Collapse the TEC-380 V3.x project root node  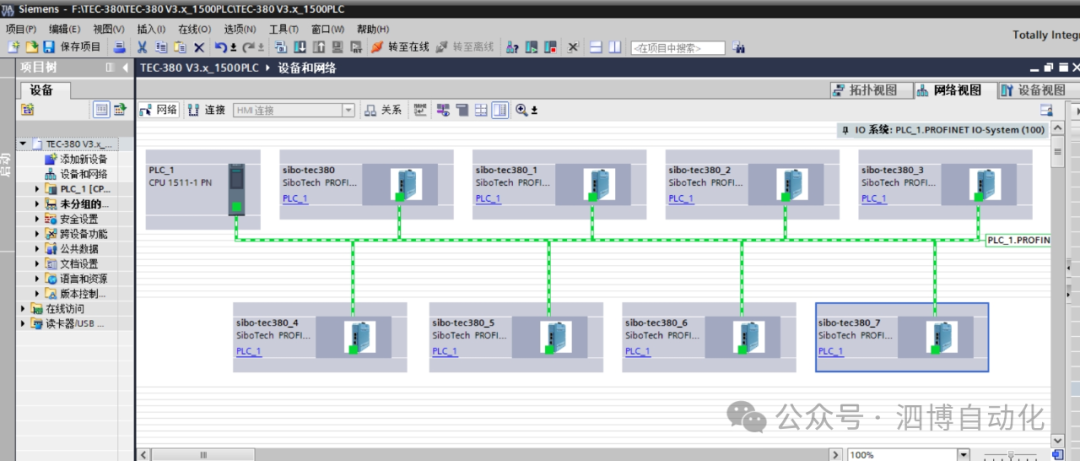(23, 144)
